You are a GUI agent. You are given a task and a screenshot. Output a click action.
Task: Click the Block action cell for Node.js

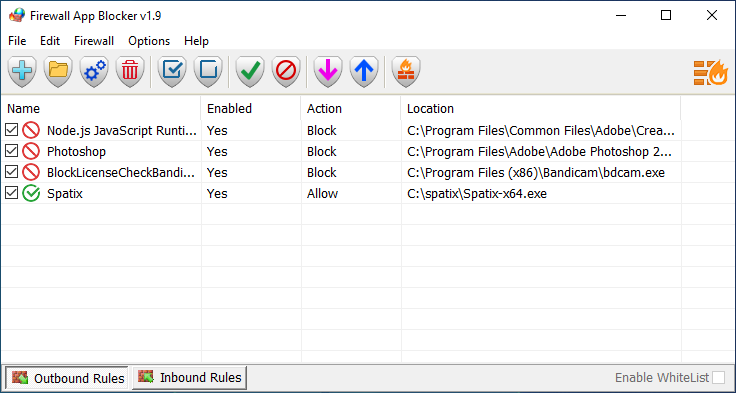click(322, 131)
